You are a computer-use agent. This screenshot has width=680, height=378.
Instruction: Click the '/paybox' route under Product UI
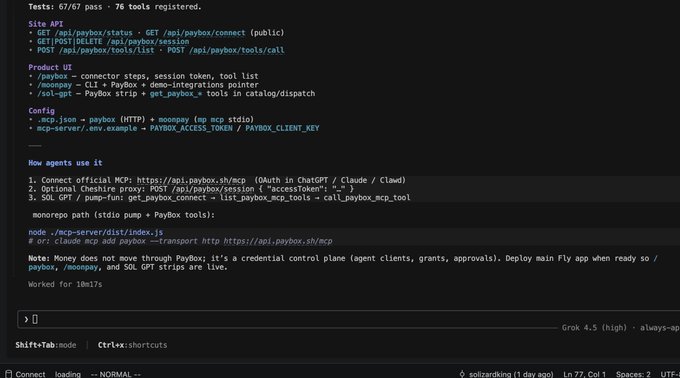[52, 76]
